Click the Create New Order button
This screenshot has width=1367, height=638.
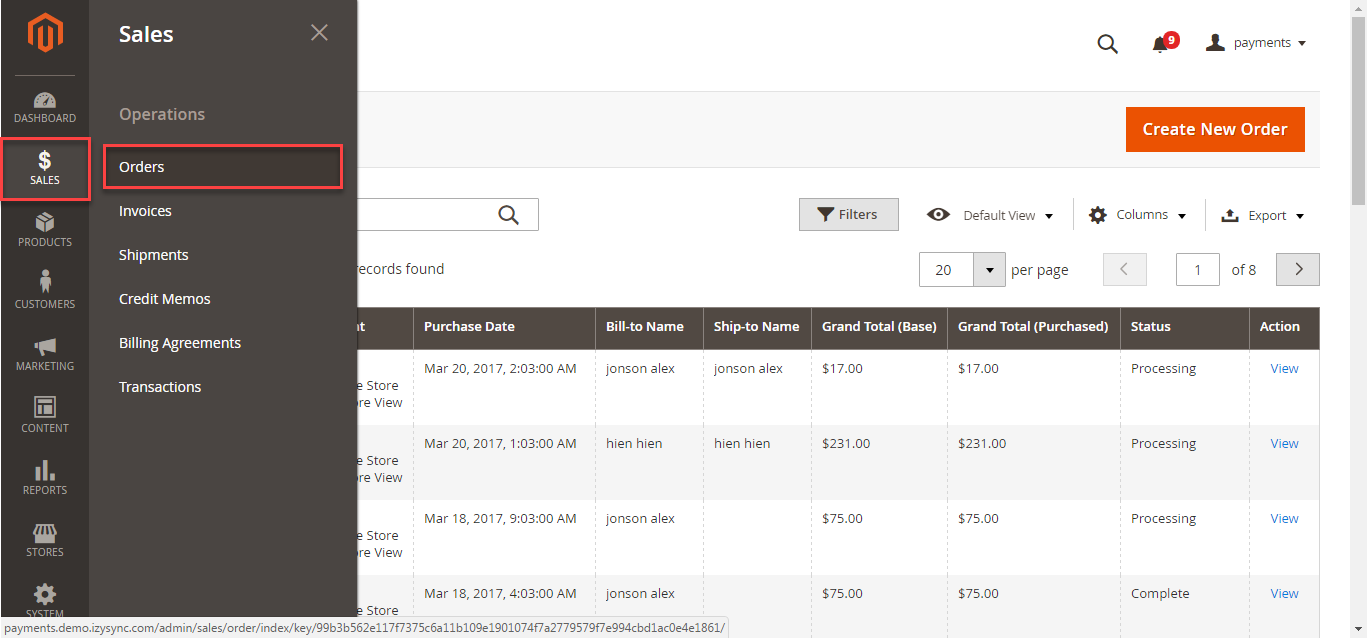(x=1215, y=129)
